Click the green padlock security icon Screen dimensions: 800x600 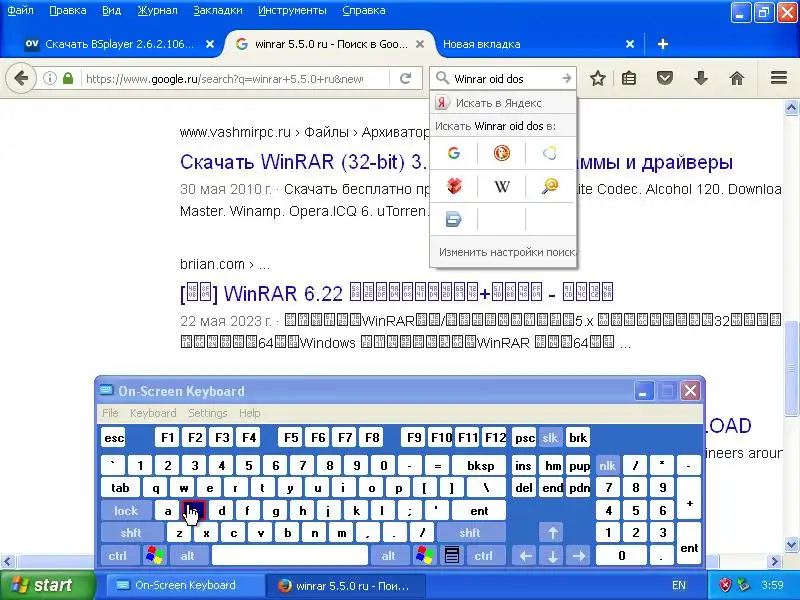[x=68, y=78]
